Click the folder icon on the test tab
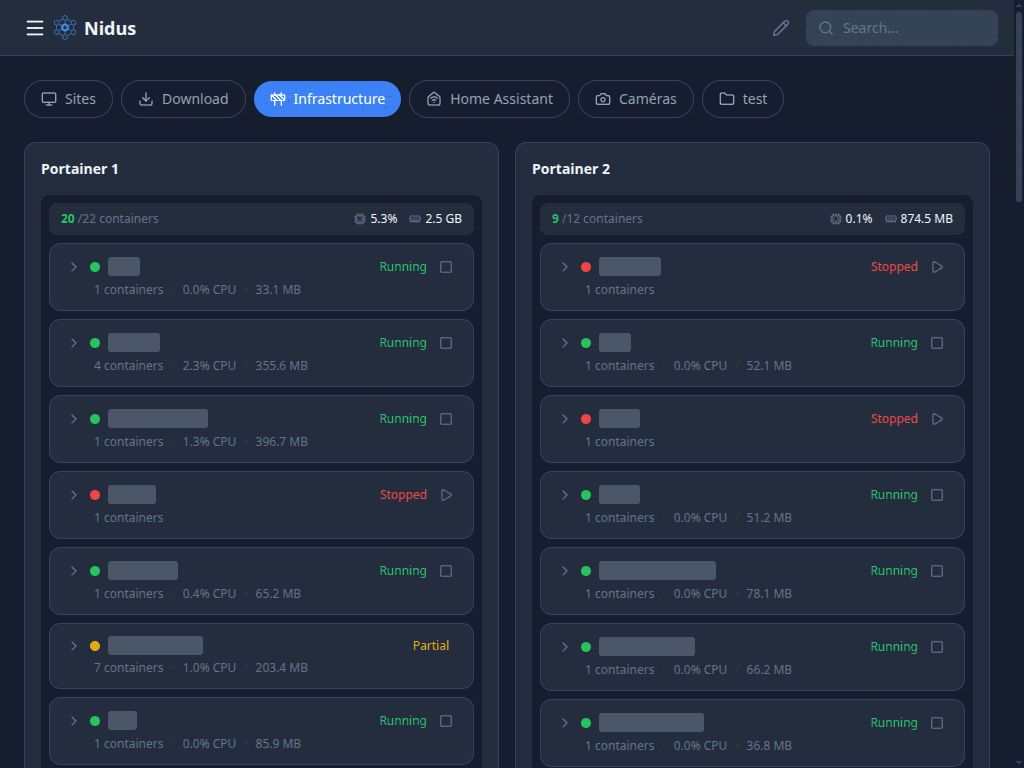The height and width of the screenshot is (768, 1024). tap(722, 98)
